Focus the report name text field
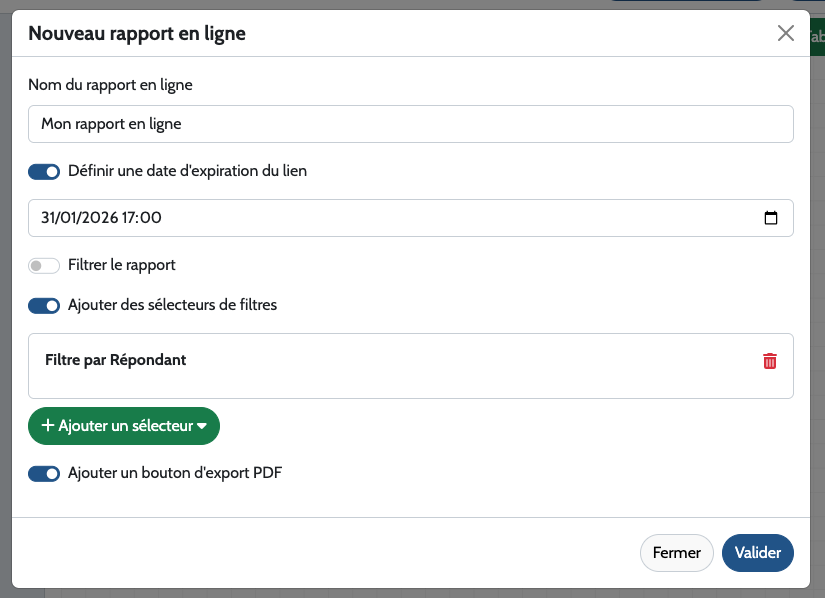Viewport: 825px width, 598px height. coord(410,125)
